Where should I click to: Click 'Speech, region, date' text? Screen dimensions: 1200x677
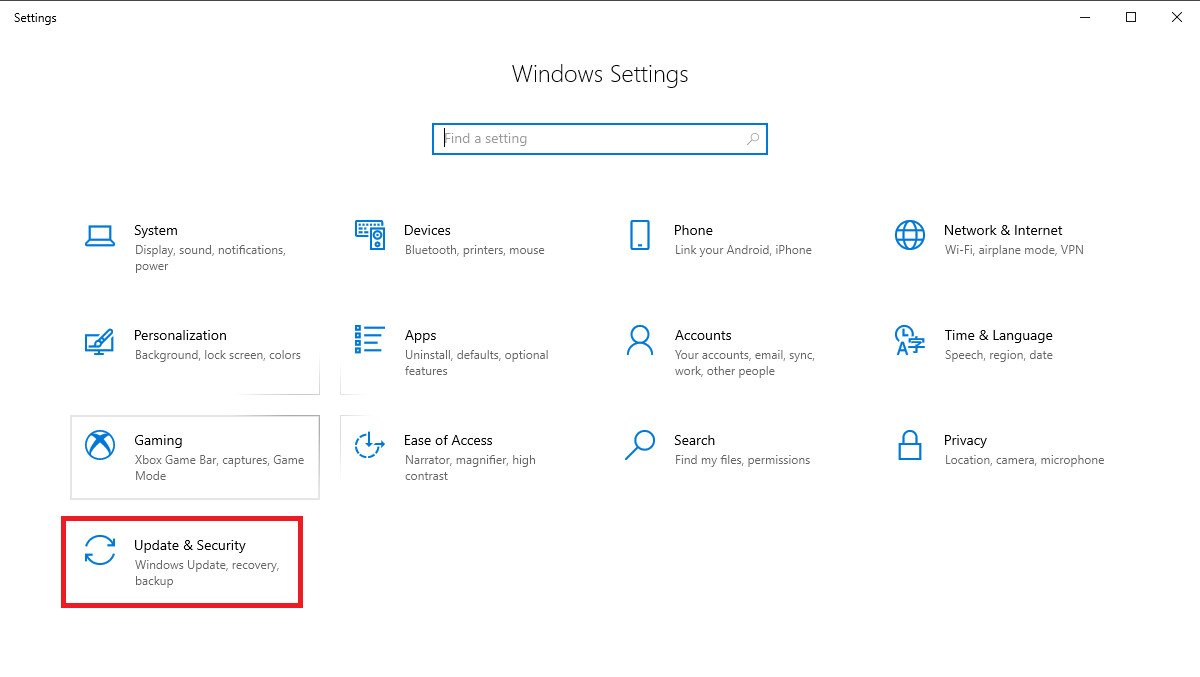[999, 355]
